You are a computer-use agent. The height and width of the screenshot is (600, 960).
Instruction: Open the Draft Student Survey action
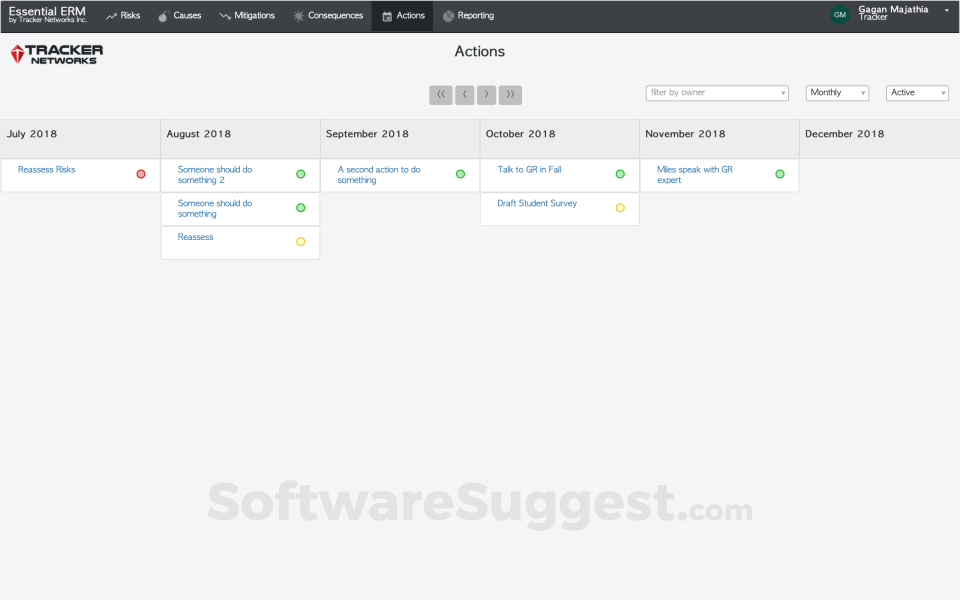click(537, 204)
